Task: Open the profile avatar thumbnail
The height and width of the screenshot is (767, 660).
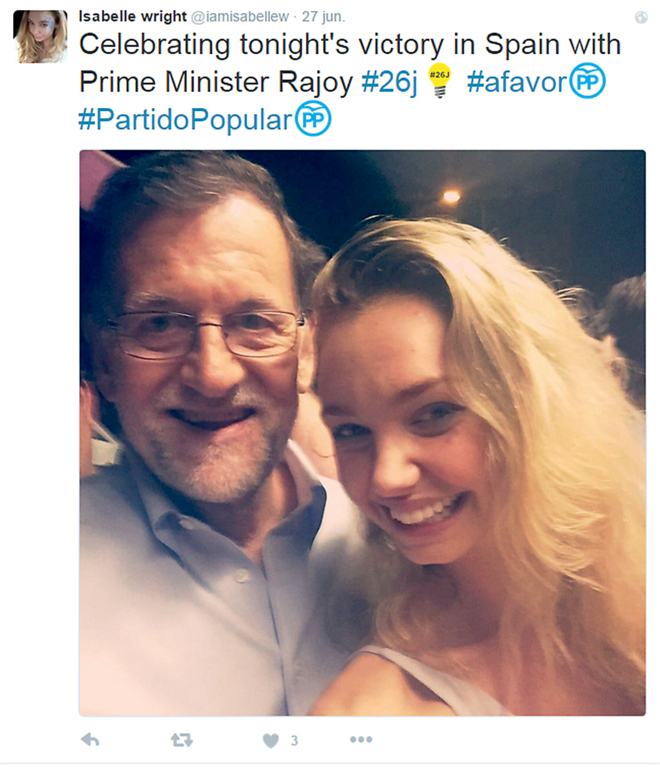Action: pyautogui.click(x=40, y=36)
